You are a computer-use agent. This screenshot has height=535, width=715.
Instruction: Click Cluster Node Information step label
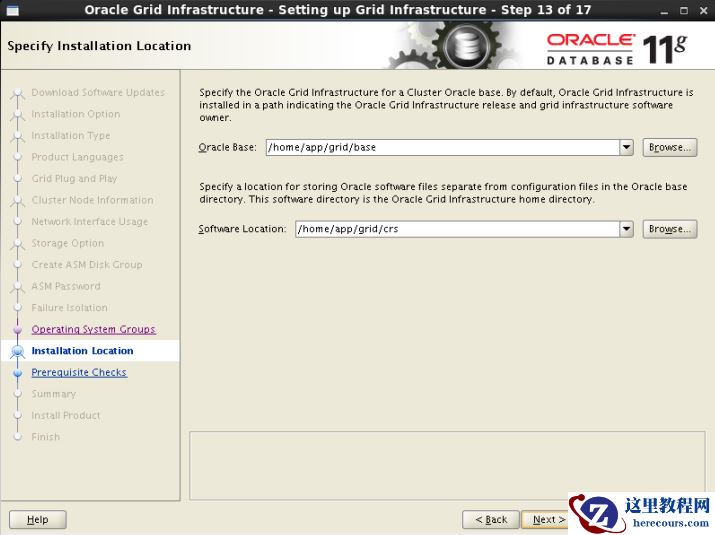[93, 200]
